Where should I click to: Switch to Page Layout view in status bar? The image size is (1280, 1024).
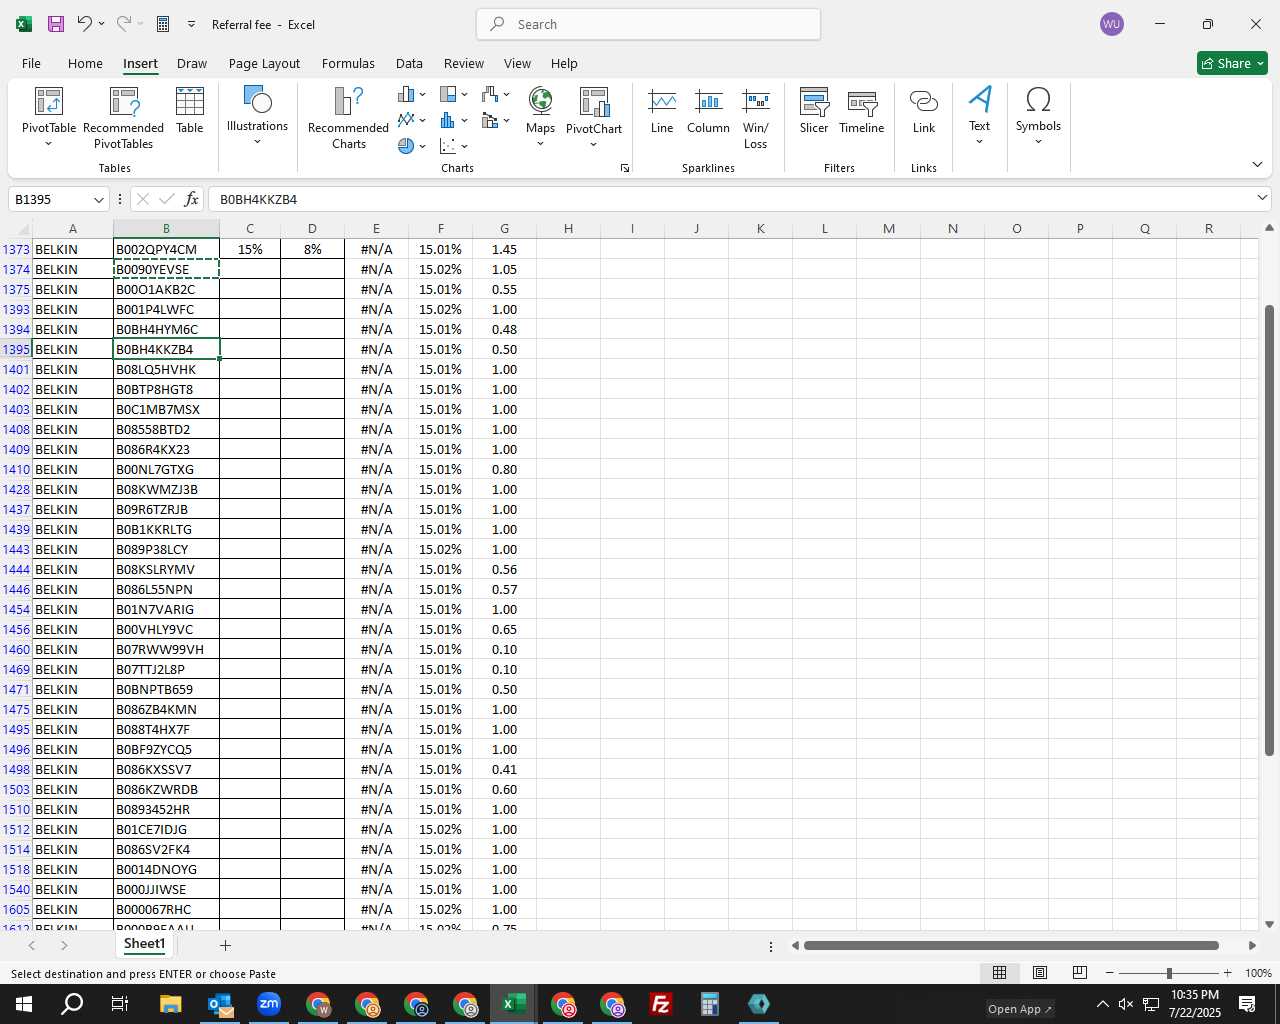click(1040, 973)
